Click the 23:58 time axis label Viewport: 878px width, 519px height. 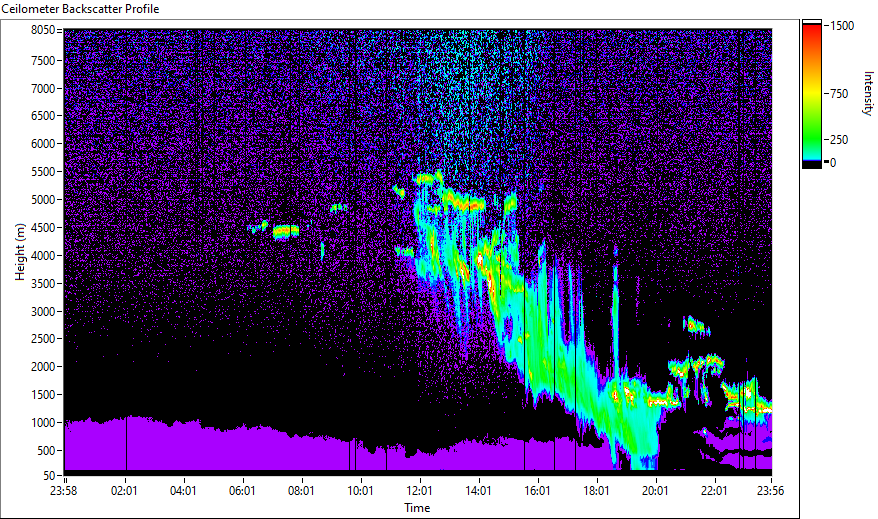[x=63, y=491]
